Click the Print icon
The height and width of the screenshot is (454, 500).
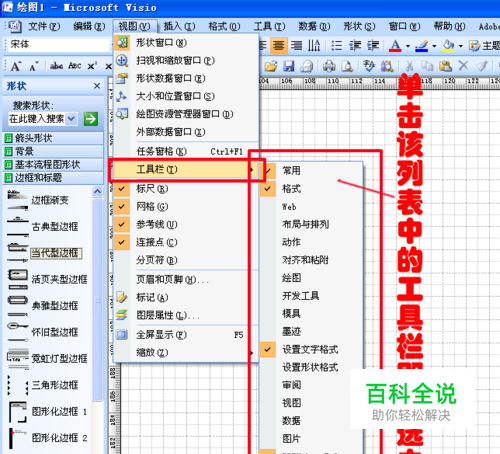coord(329,66)
